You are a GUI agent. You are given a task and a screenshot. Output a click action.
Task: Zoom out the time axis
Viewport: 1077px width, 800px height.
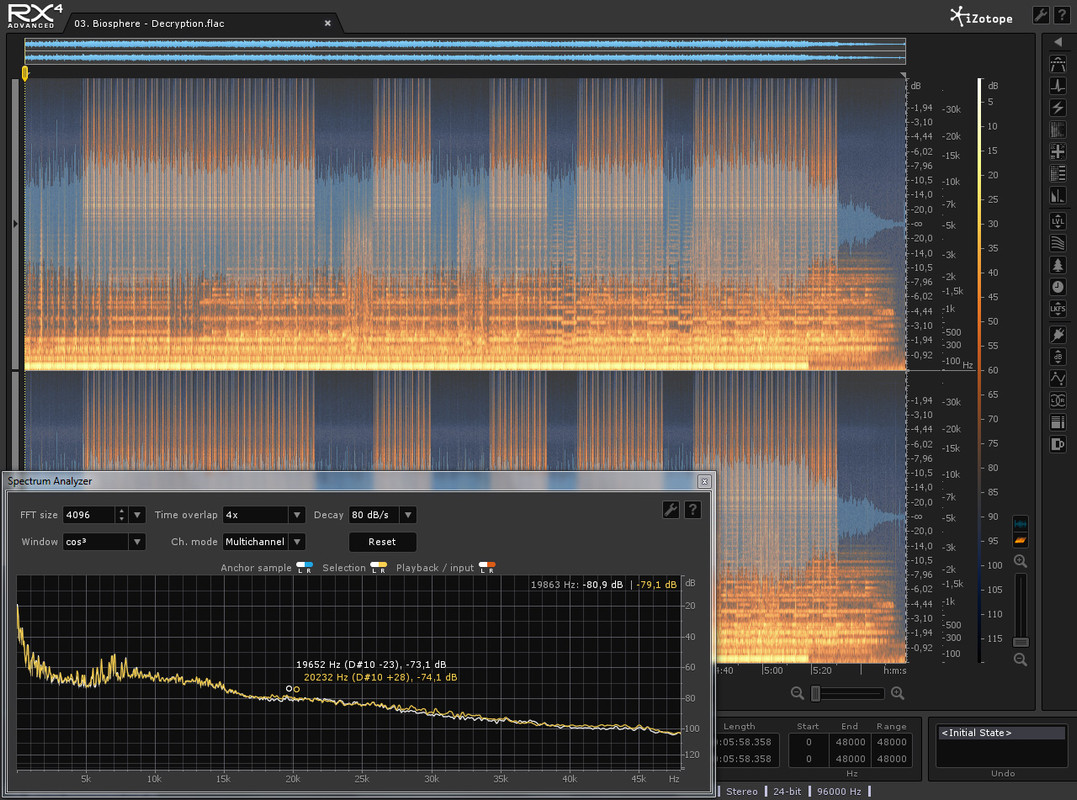click(x=797, y=694)
